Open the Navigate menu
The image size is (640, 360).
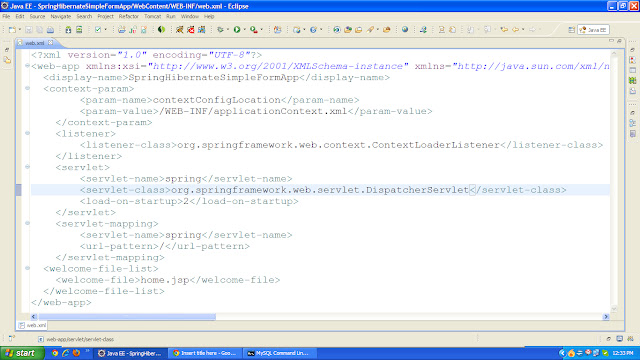click(x=61, y=17)
